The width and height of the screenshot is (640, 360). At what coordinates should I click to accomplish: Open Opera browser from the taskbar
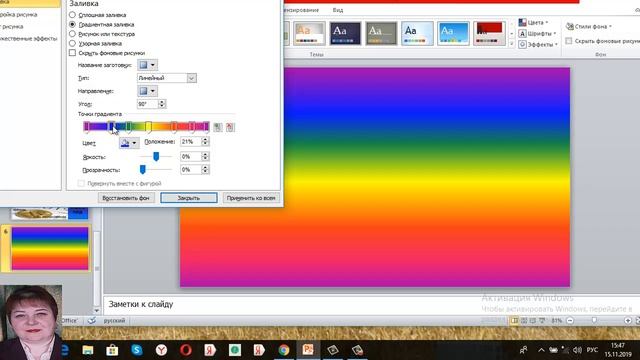coord(186,350)
